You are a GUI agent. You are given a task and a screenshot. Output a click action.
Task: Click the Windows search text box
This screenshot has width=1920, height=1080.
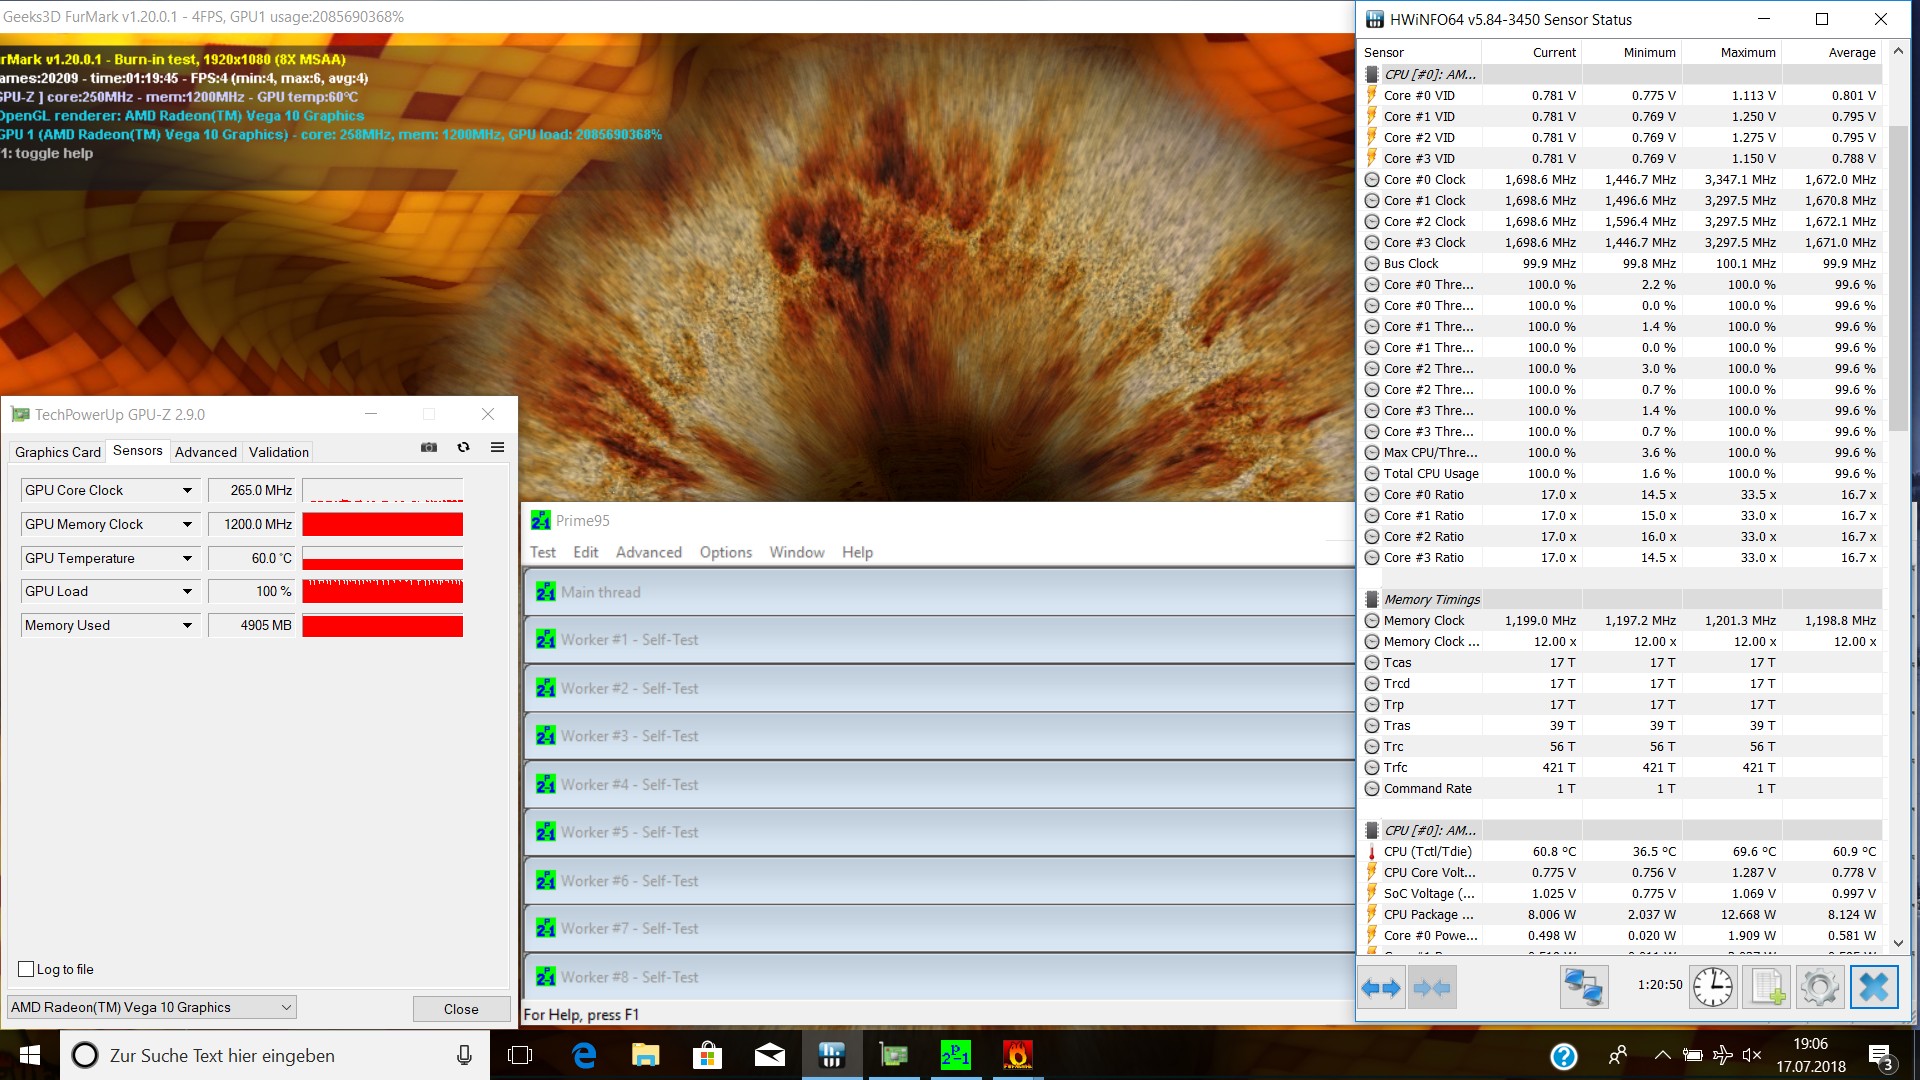[x=275, y=1055]
